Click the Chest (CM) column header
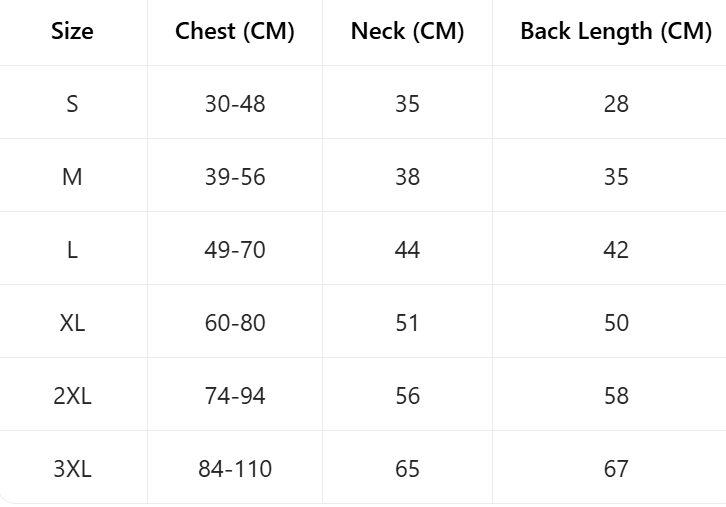Image resolution: width=726 pixels, height=507 pixels. (x=235, y=31)
